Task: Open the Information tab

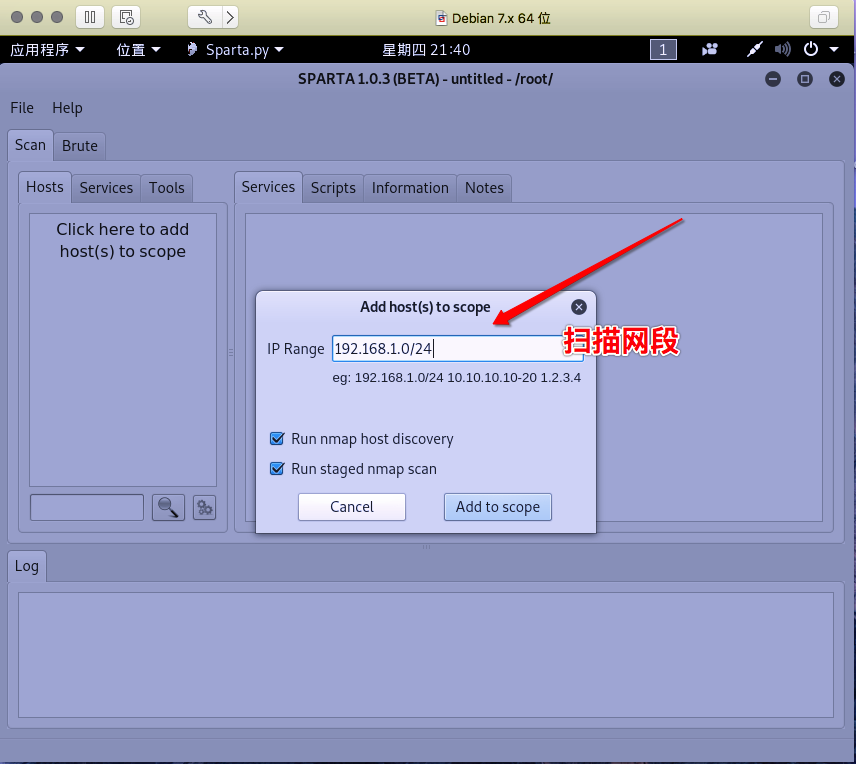Action: click(x=410, y=188)
